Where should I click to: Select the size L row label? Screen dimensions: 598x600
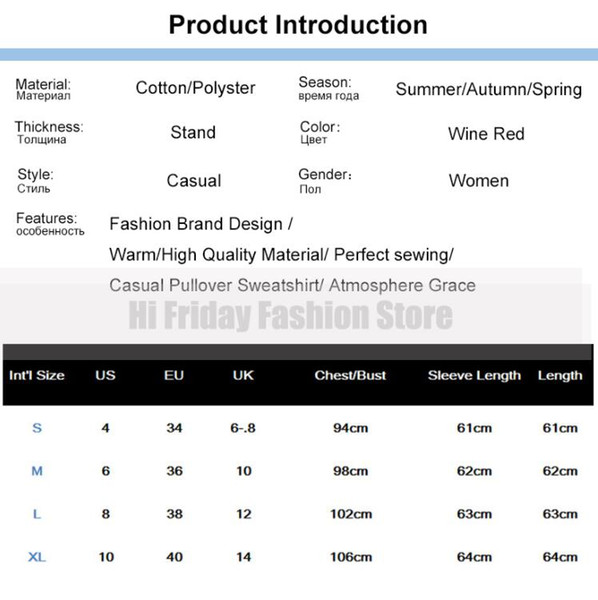(37, 514)
